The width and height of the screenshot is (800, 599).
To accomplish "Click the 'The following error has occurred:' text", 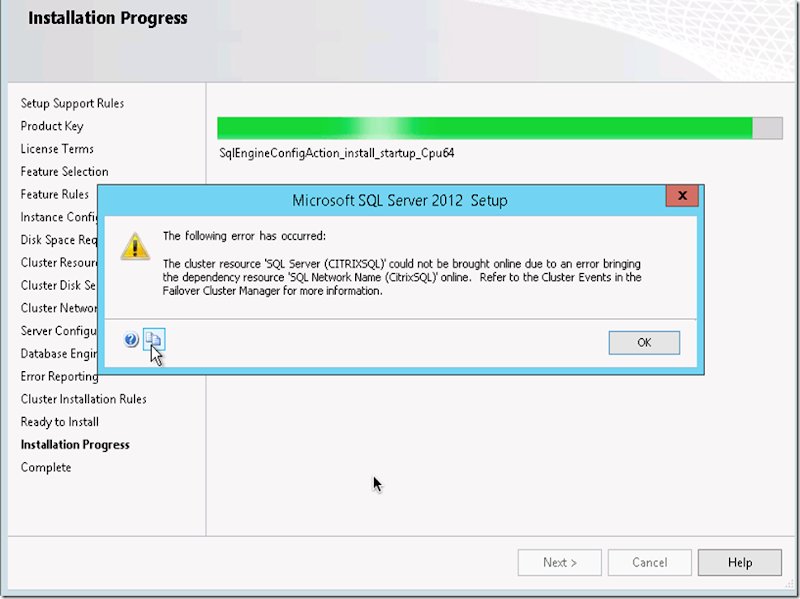I will 244,236.
